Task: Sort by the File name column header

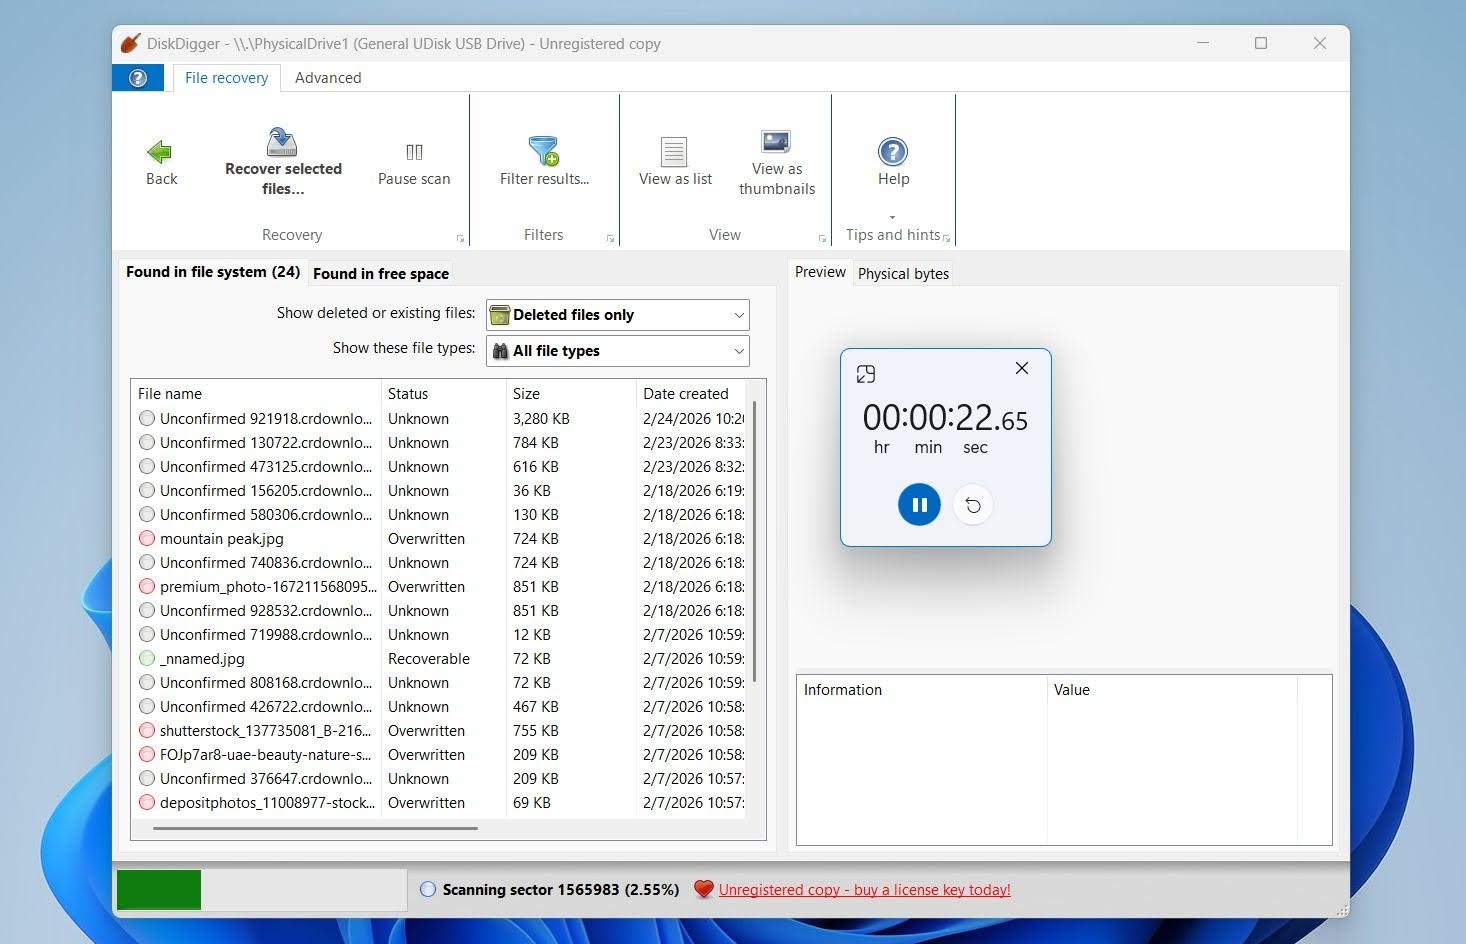Action: 256,394
